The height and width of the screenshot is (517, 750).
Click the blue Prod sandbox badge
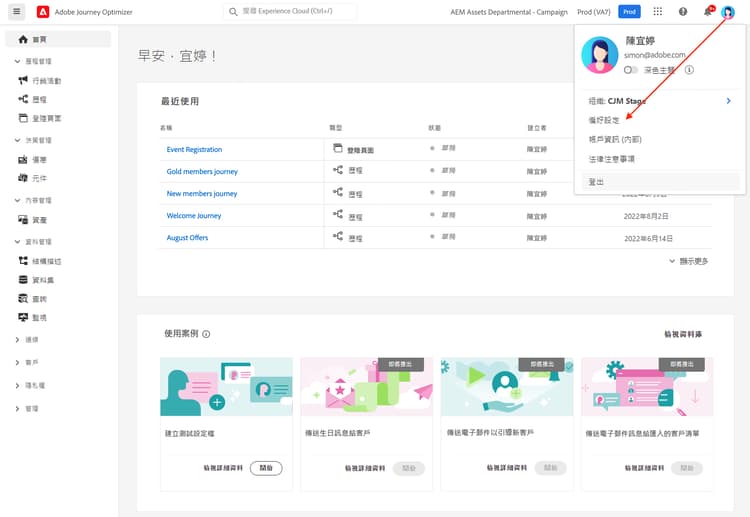pyautogui.click(x=629, y=11)
